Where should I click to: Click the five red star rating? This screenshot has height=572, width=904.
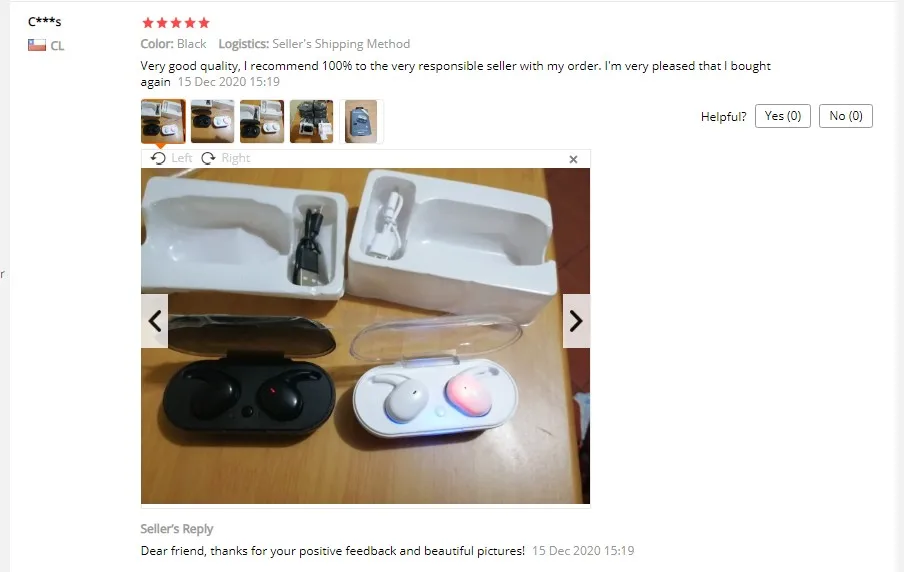coord(176,23)
